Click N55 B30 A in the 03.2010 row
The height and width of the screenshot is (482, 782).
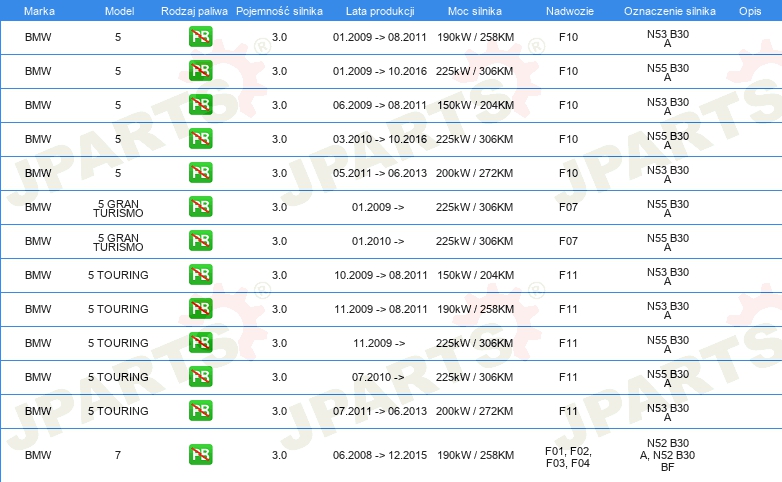pyautogui.click(x=668, y=140)
